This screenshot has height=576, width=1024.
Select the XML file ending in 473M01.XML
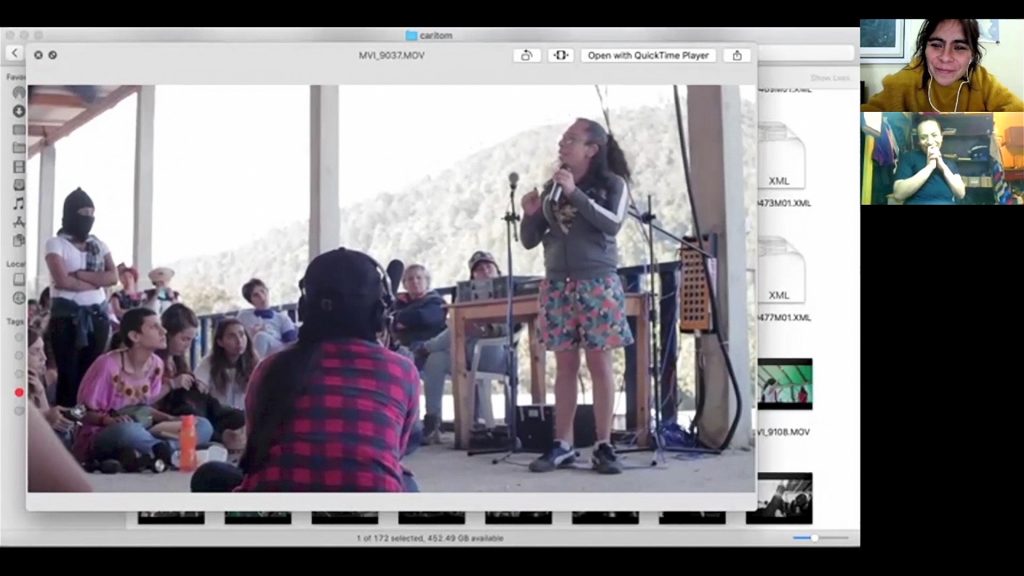pos(782,160)
